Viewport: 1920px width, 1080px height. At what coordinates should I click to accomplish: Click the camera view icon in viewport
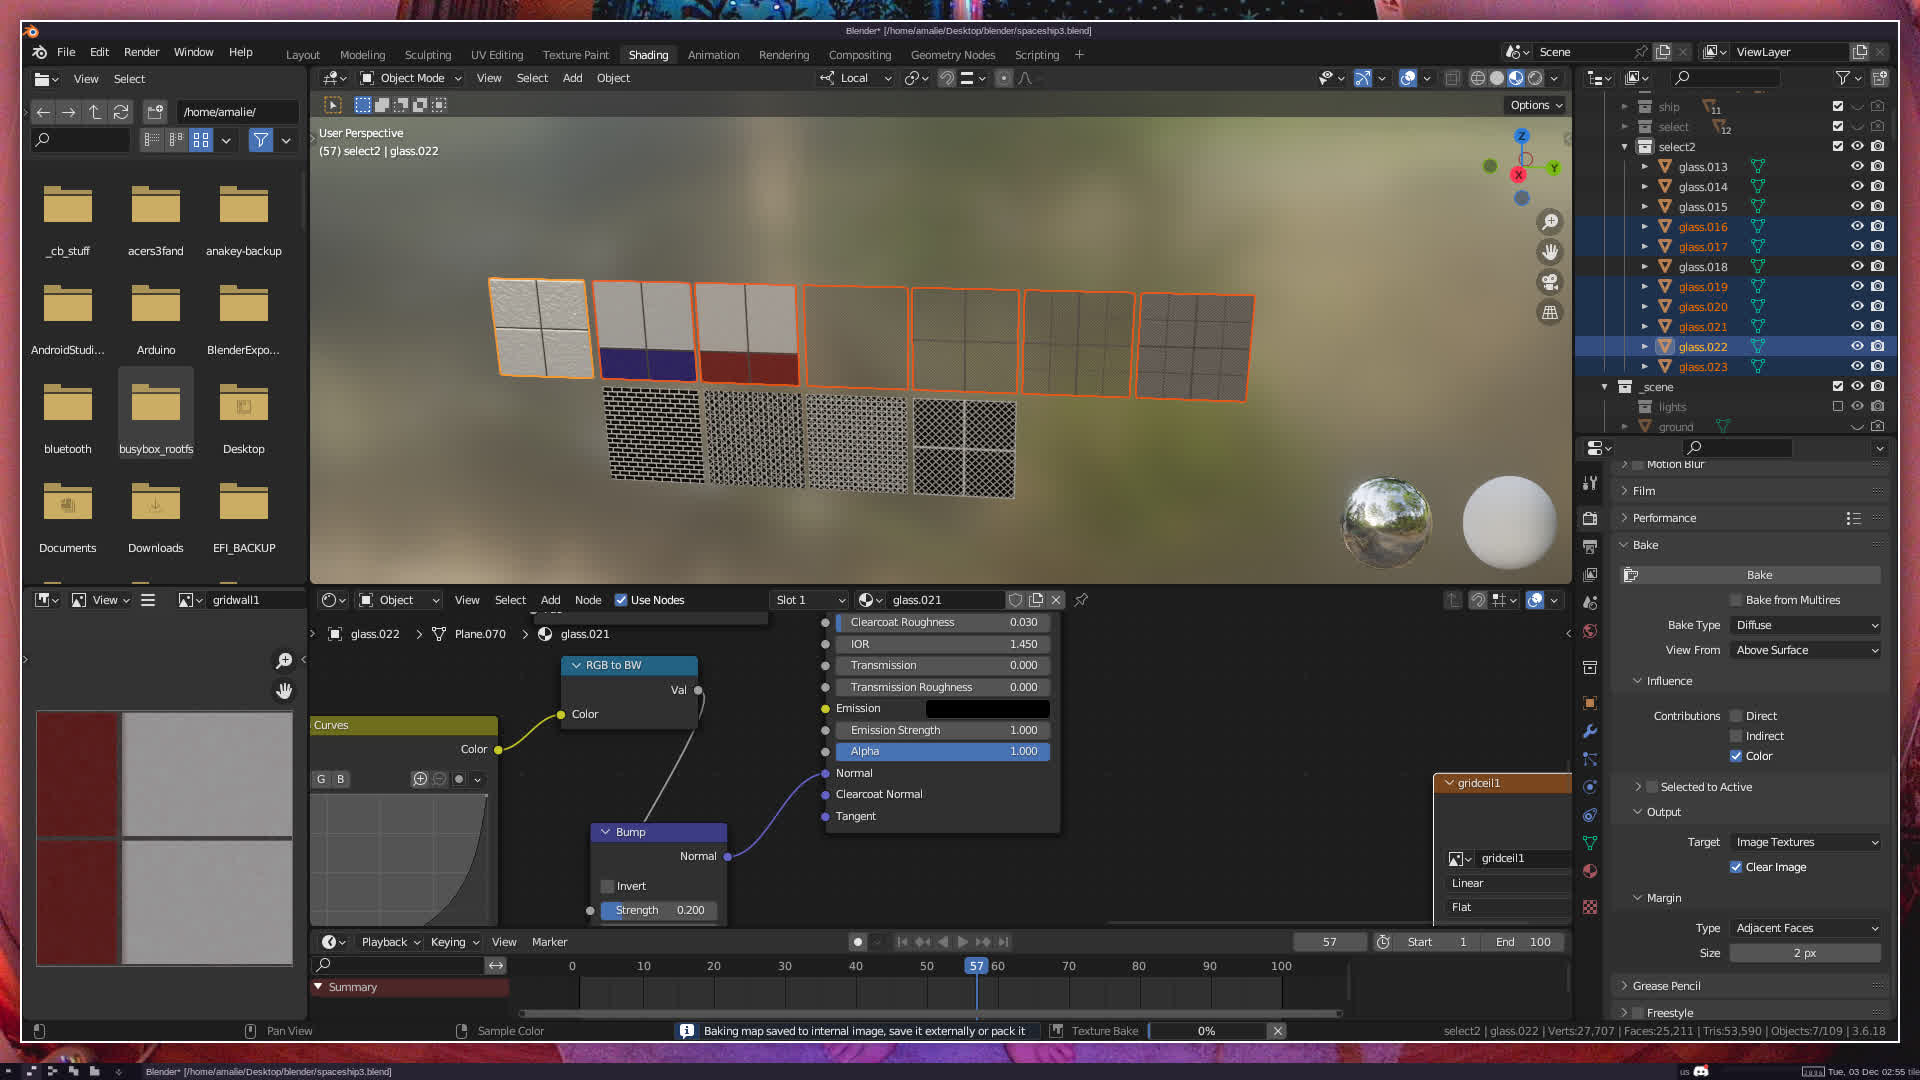(1550, 282)
